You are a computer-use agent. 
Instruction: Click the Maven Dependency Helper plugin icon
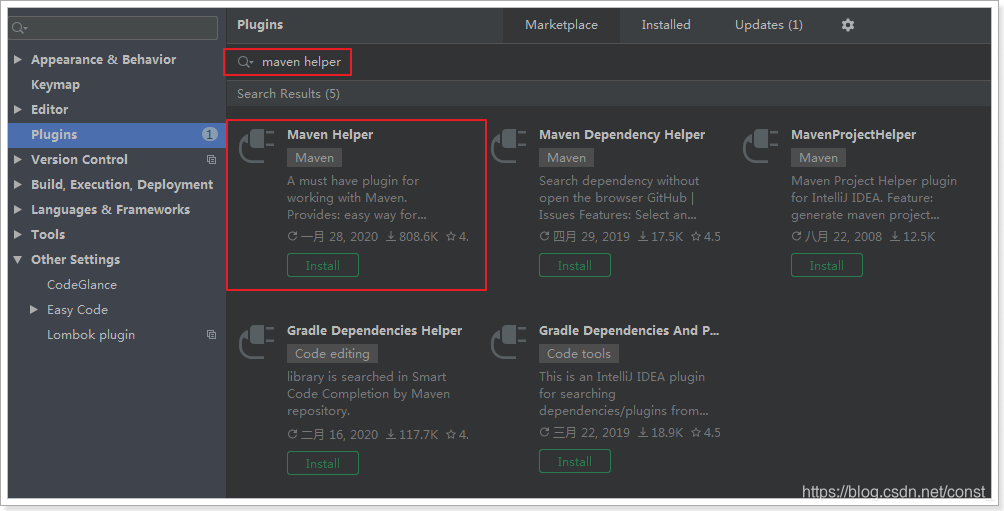coord(508,145)
